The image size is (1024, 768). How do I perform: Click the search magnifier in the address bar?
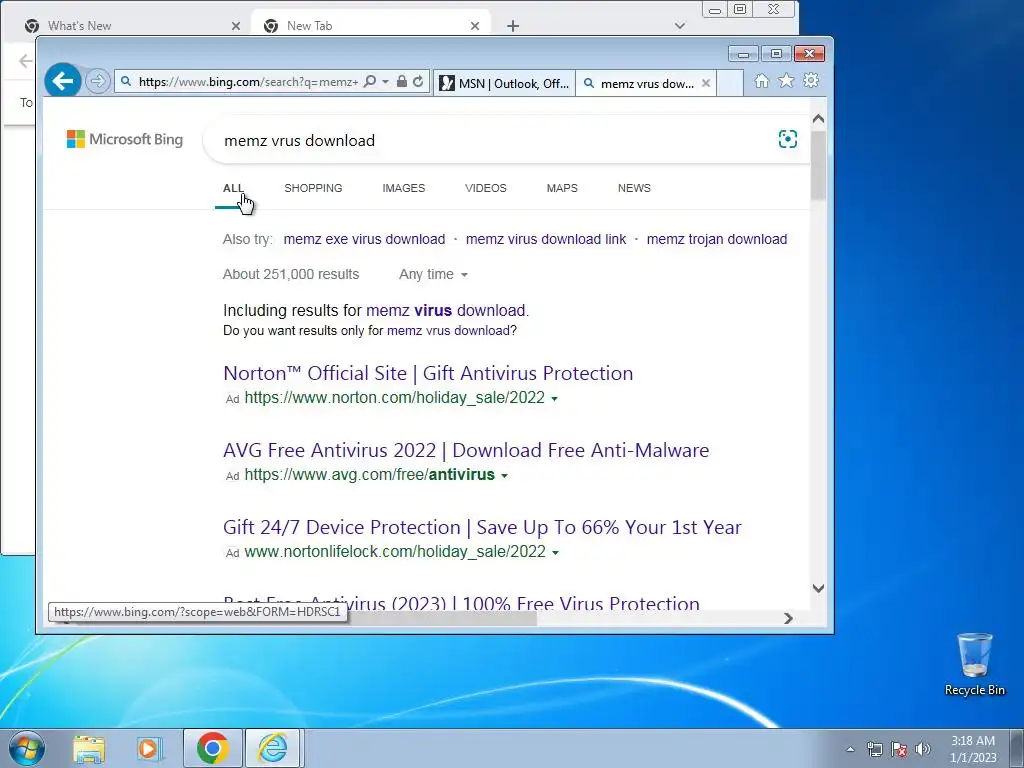tap(370, 82)
